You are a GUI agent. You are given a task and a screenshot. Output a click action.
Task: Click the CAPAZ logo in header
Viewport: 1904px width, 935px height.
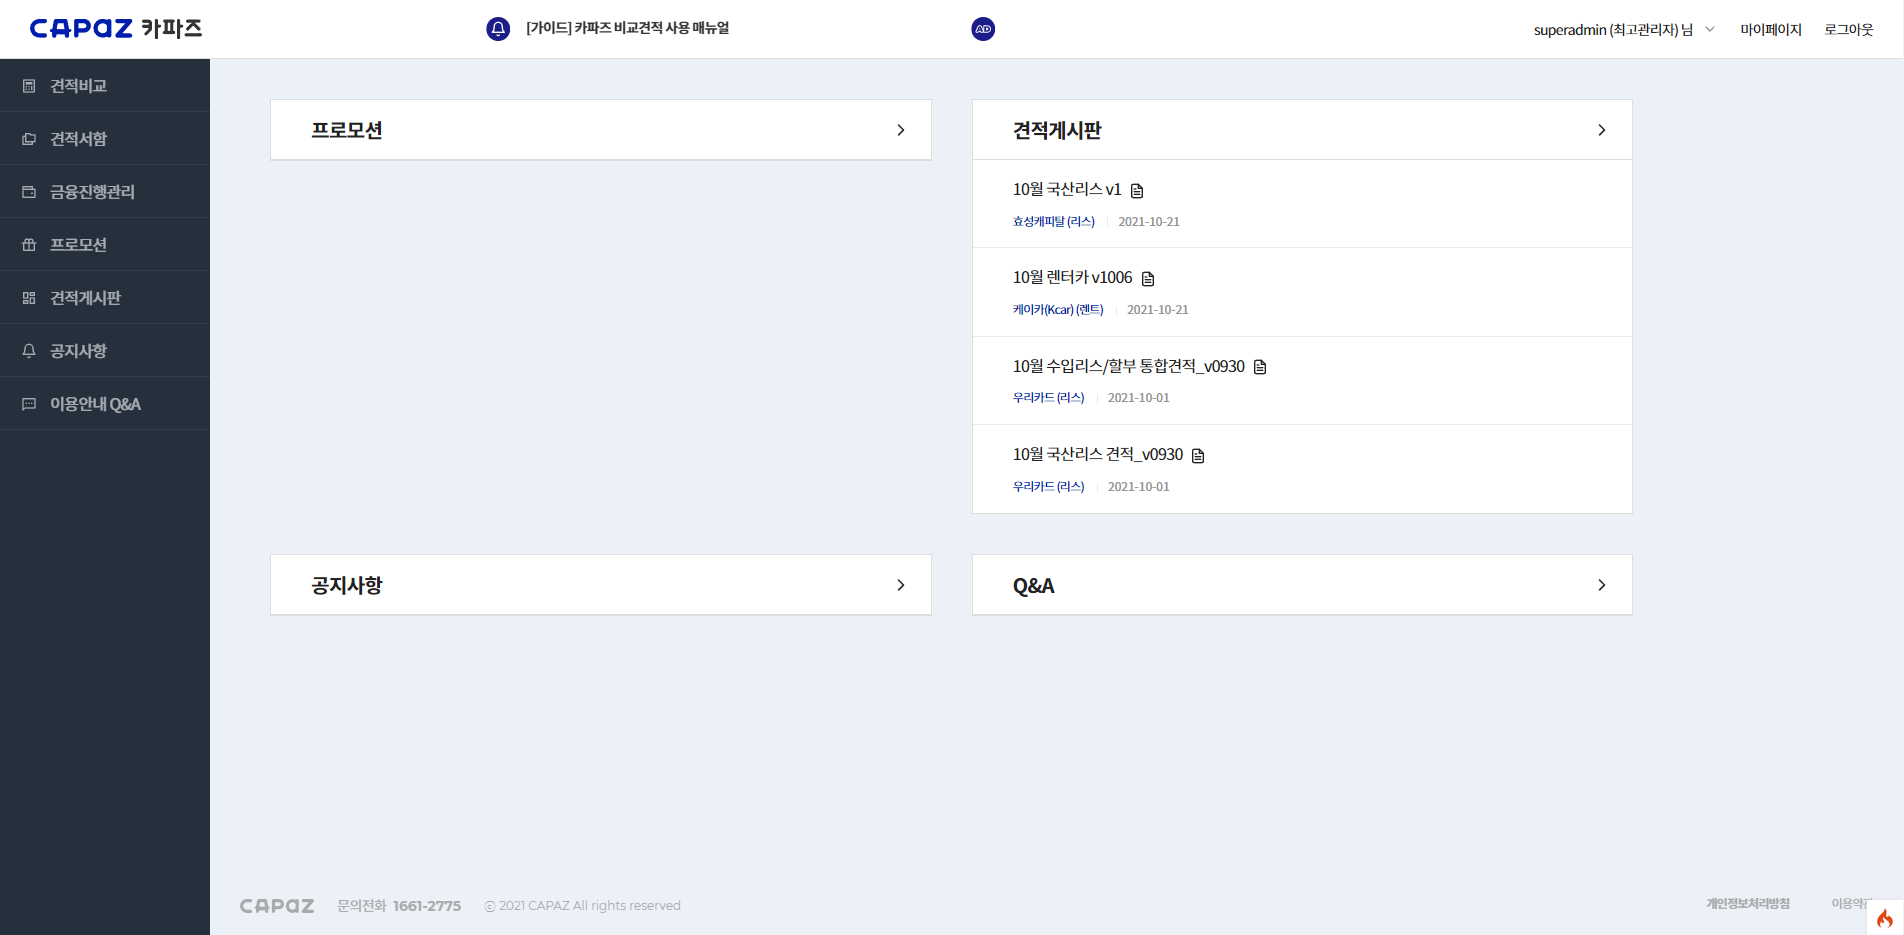(x=116, y=29)
